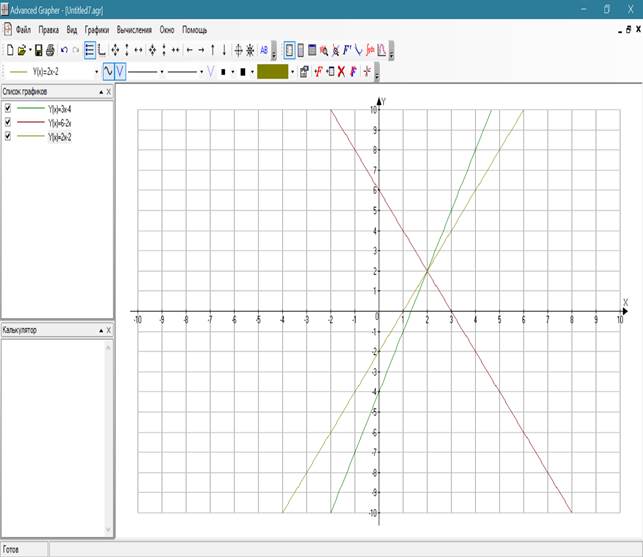Screen dimensions: 643x557
Task: Open the color dropdown arrow
Action: click(x=292, y=72)
